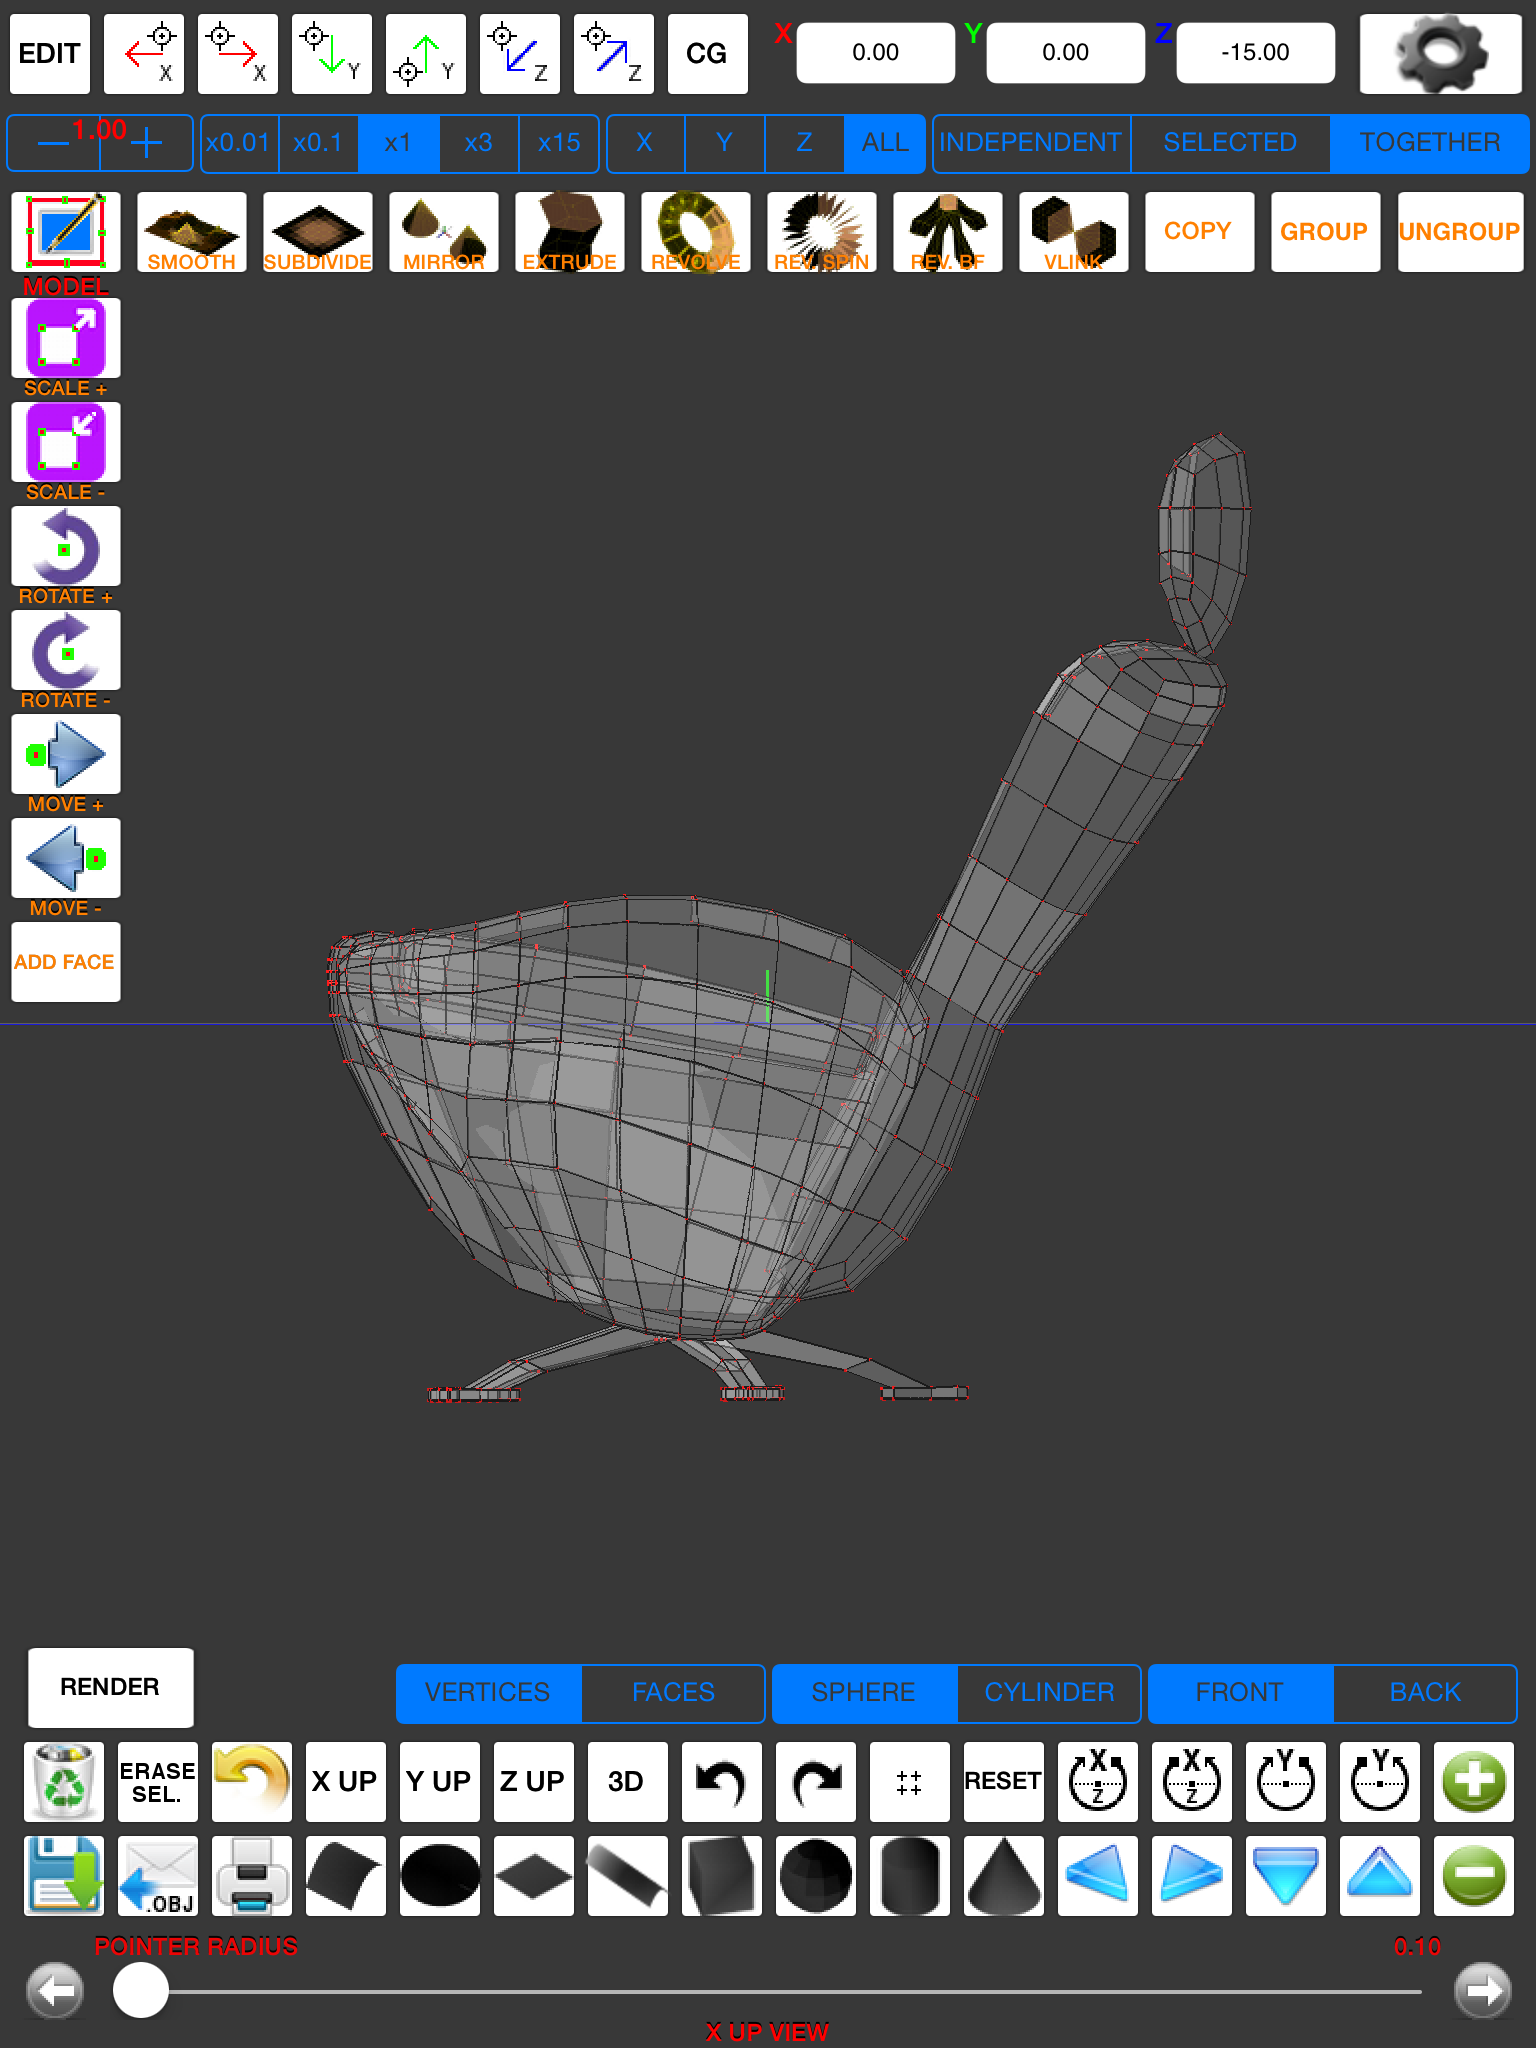The width and height of the screenshot is (1536, 2048).
Task: Click the Revolve tool icon
Action: (695, 232)
